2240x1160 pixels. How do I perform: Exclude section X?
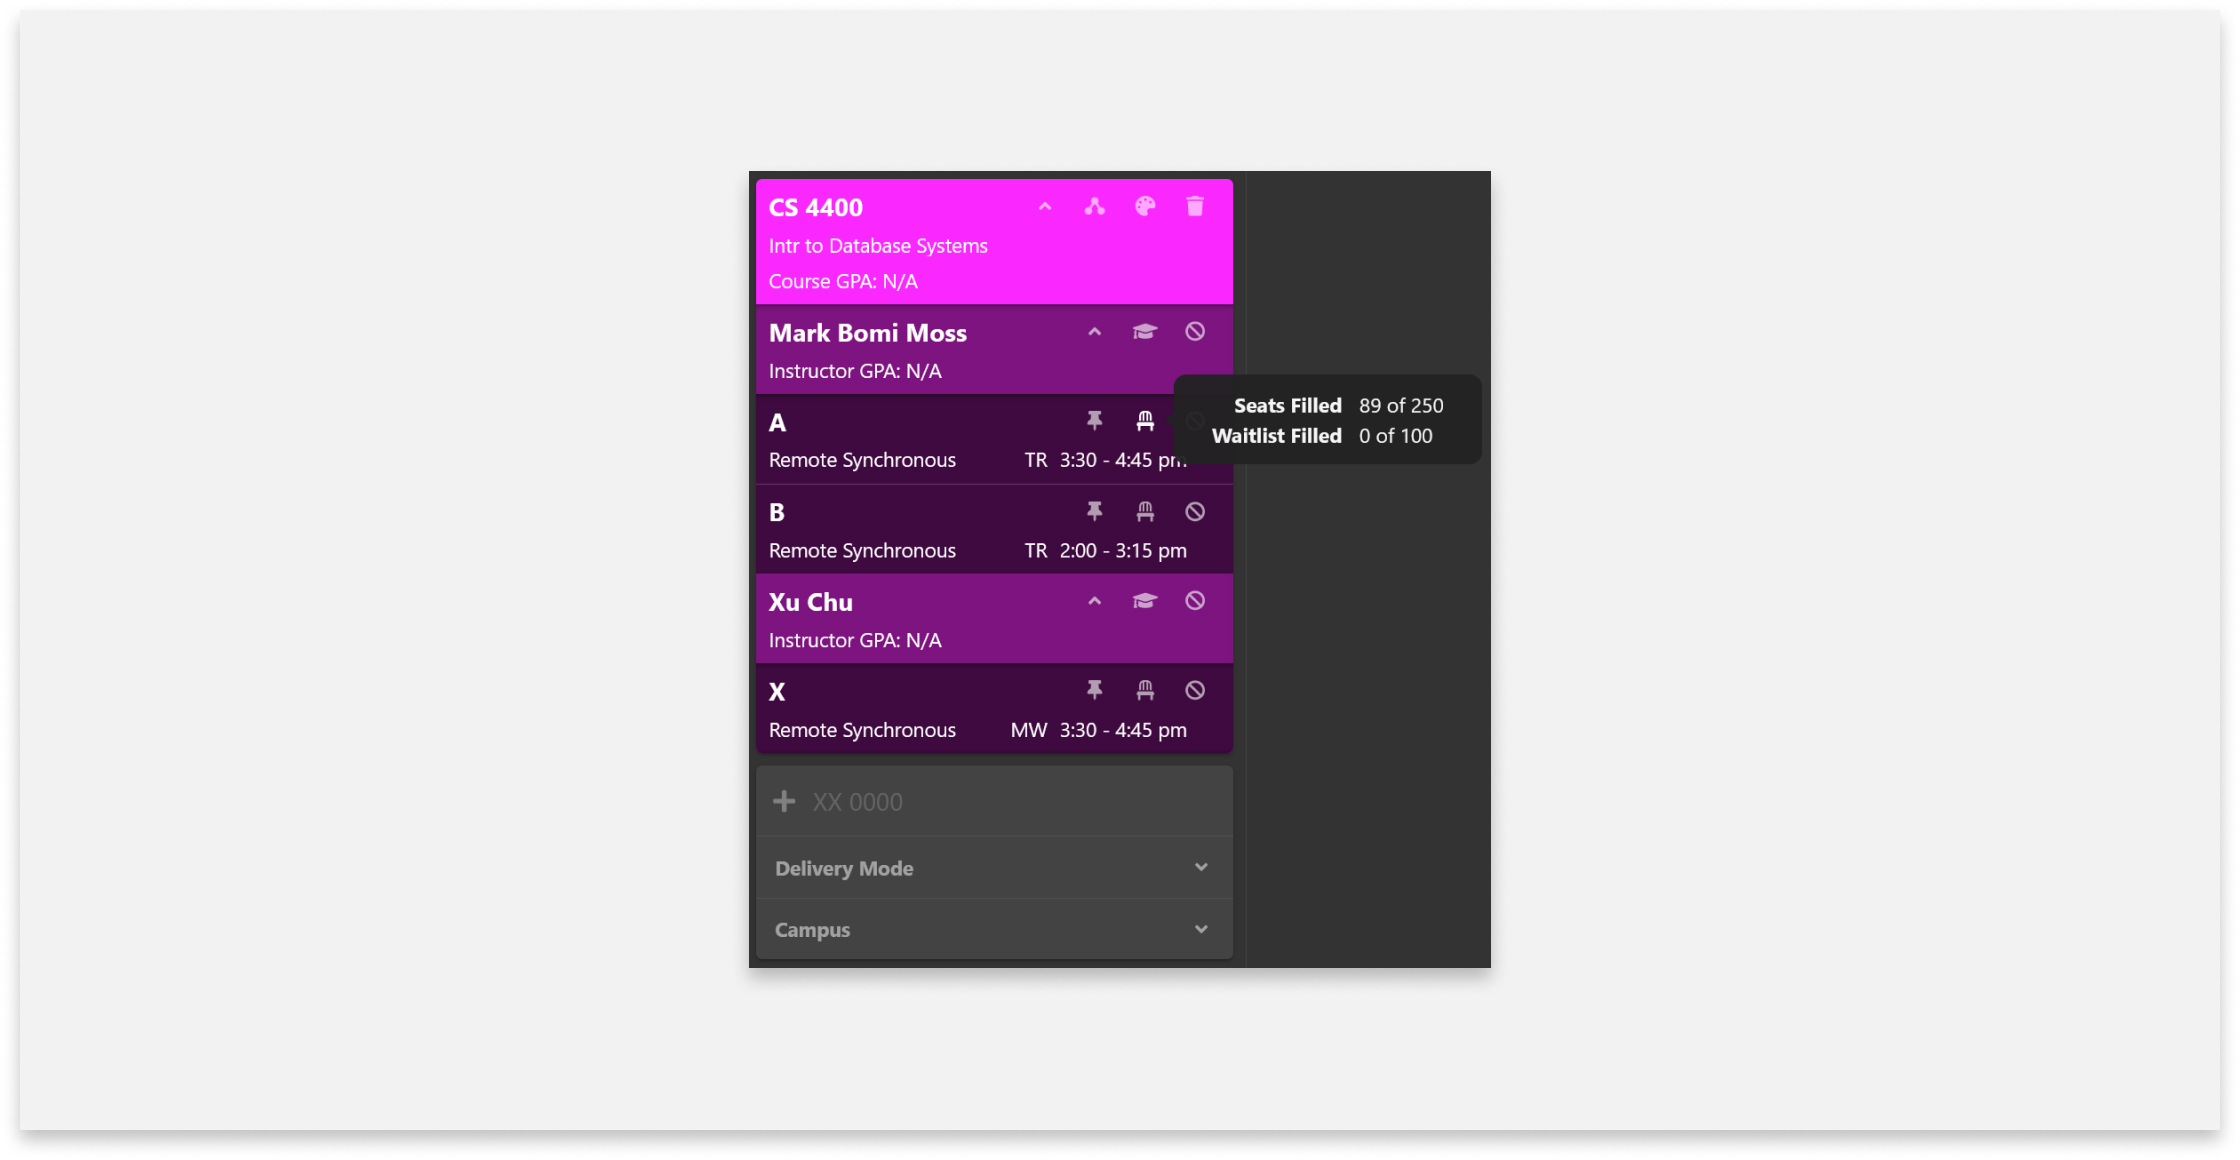(1195, 690)
